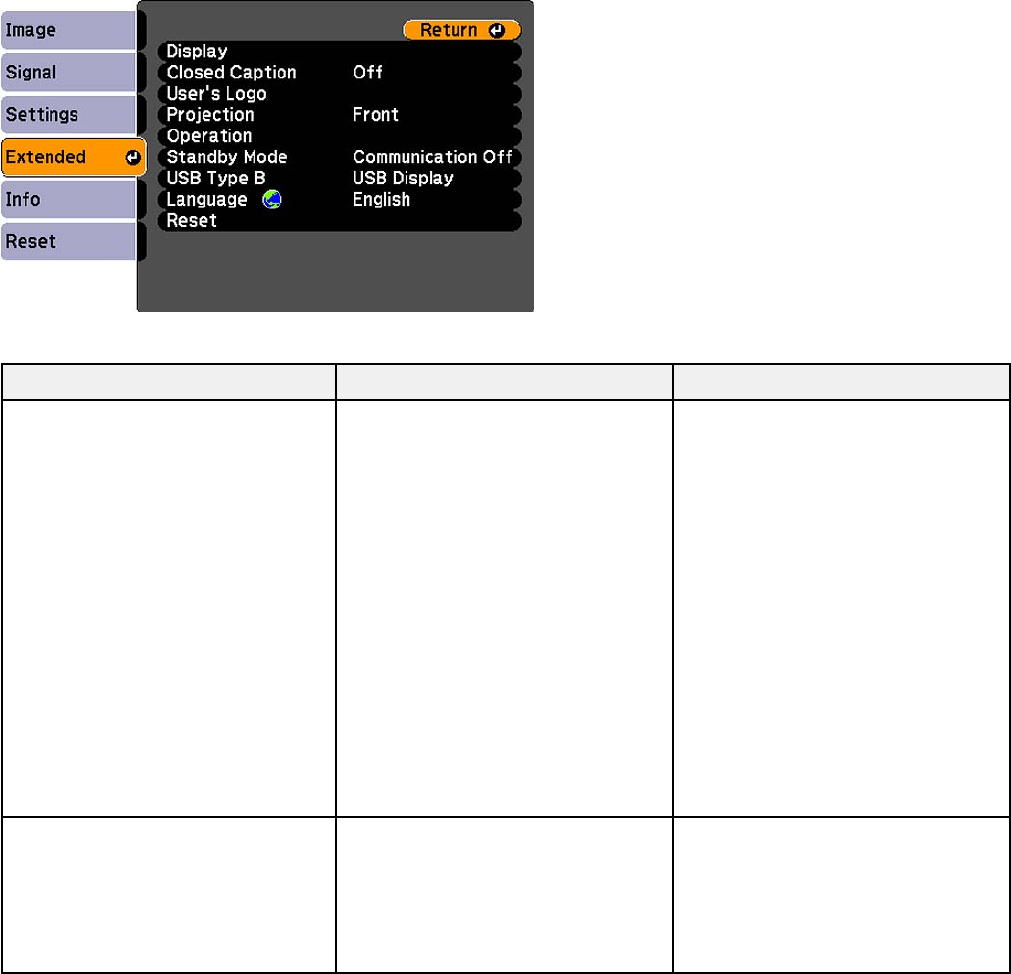
Task: Click the enter arrow icon on Return
Action: pos(496,30)
